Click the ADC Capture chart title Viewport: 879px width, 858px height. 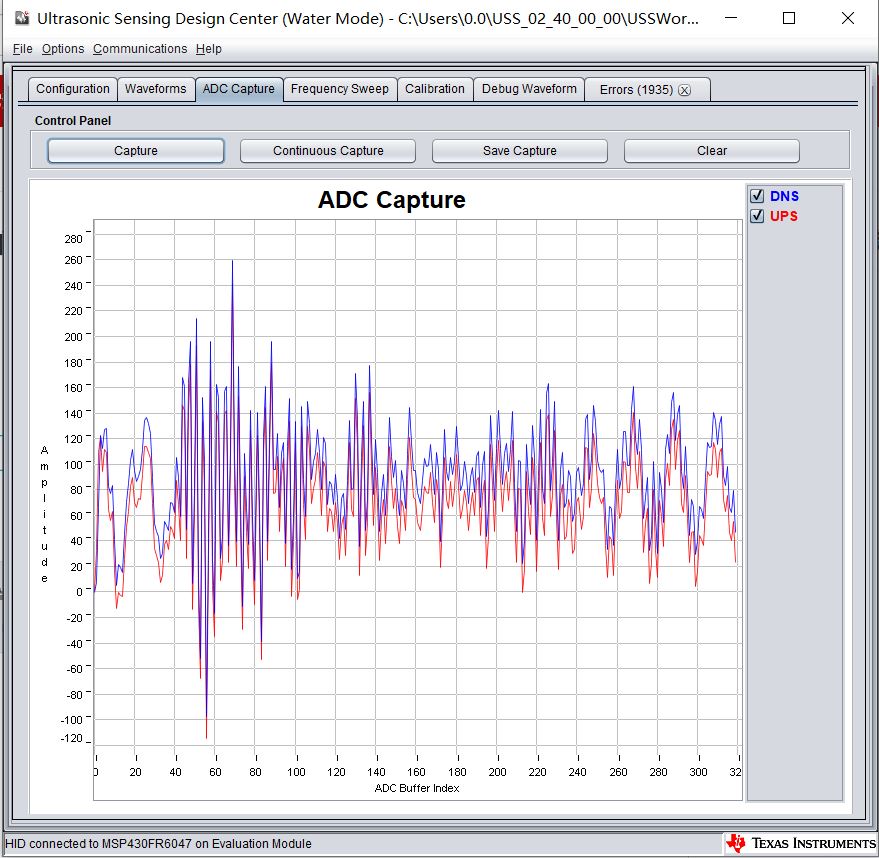click(392, 200)
